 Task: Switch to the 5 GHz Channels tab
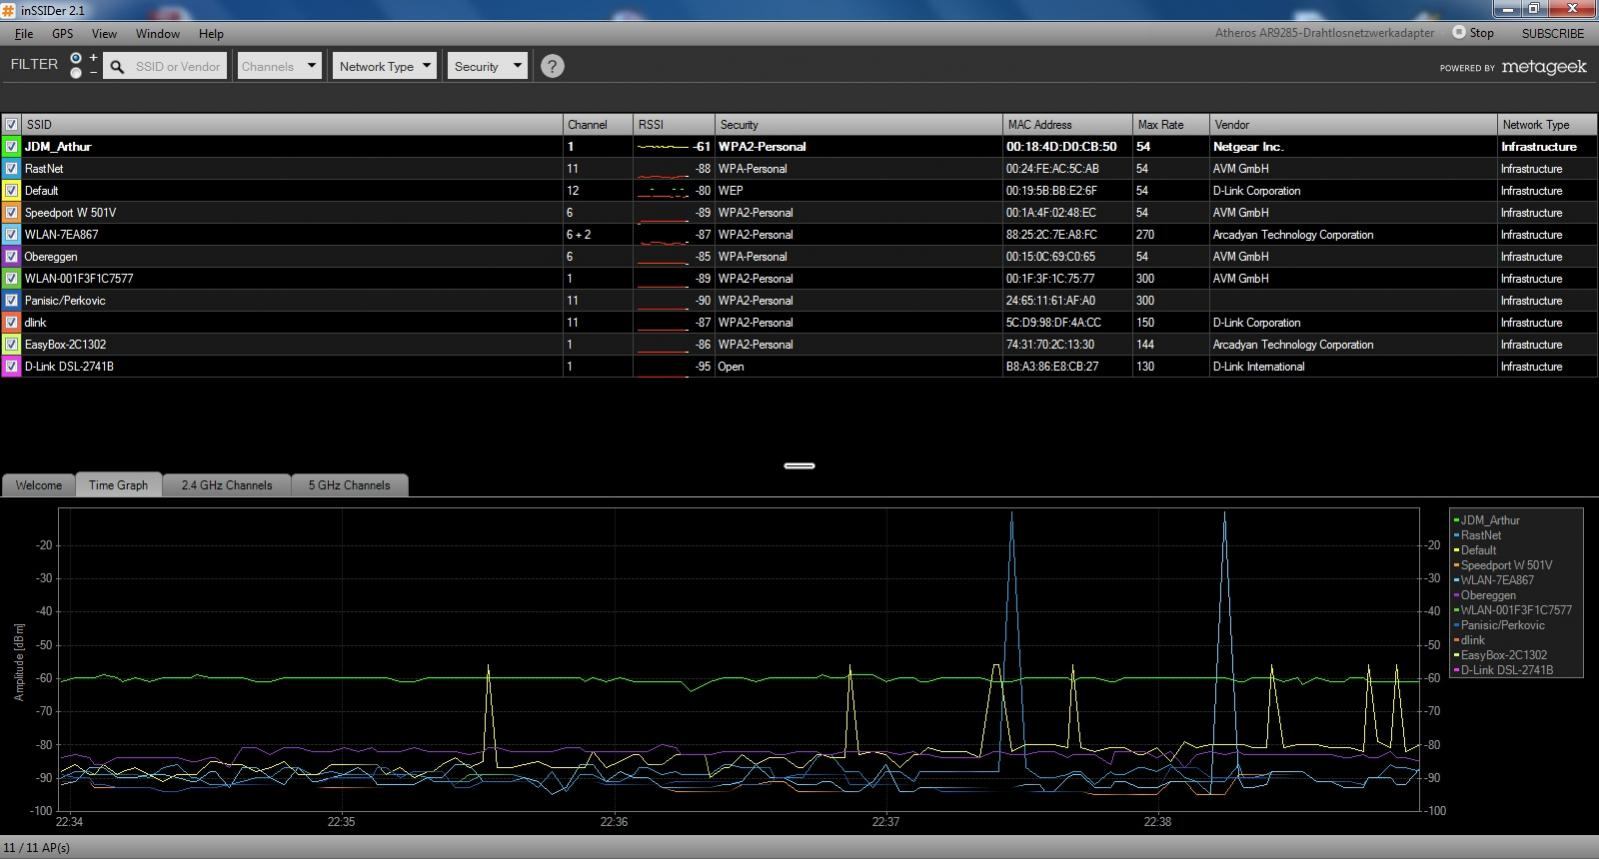[x=349, y=485]
